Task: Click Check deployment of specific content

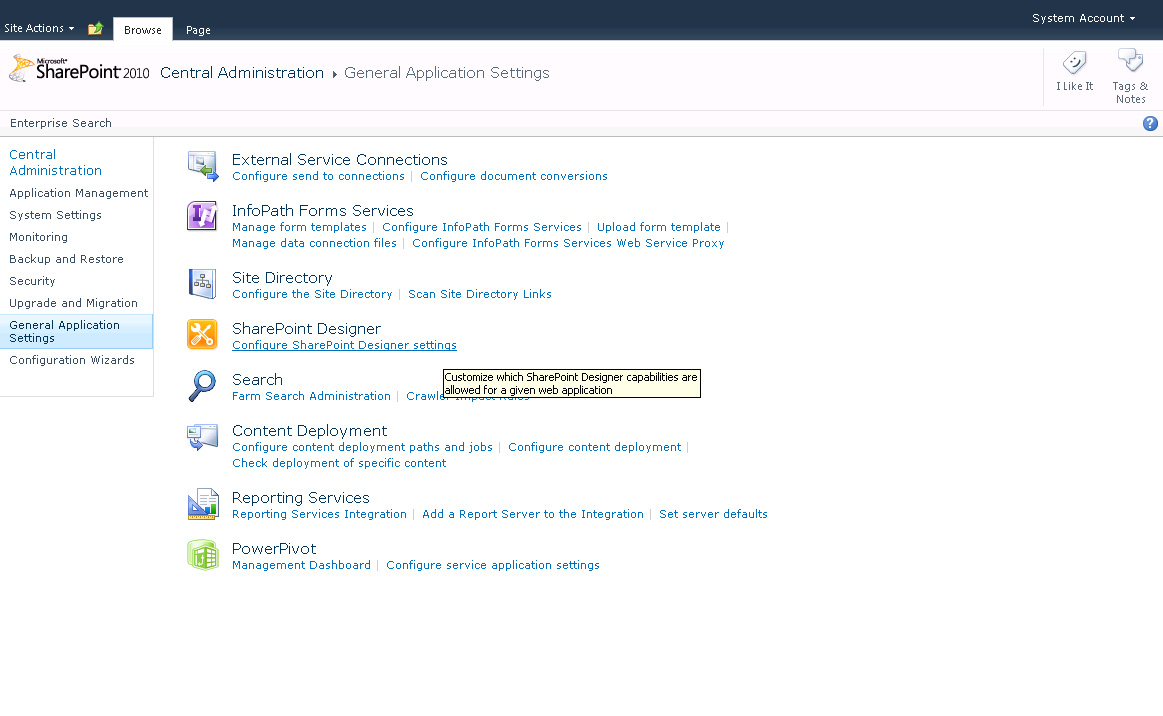Action: pyautogui.click(x=339, y=463)
